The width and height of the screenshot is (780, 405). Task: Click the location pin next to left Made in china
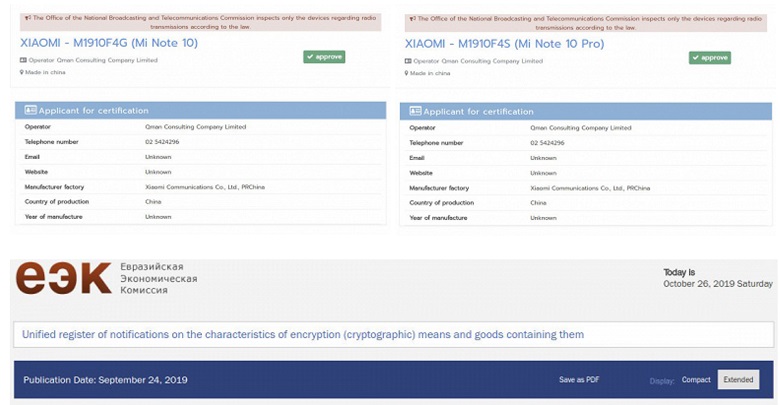[22, 72]
